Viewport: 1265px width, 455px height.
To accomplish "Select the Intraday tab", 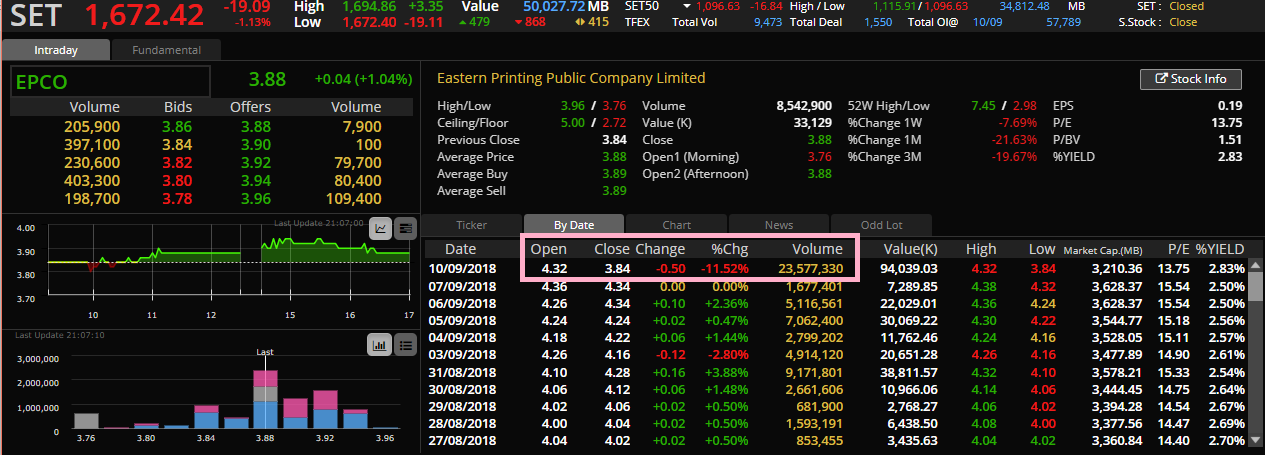I will coord(55,50).
